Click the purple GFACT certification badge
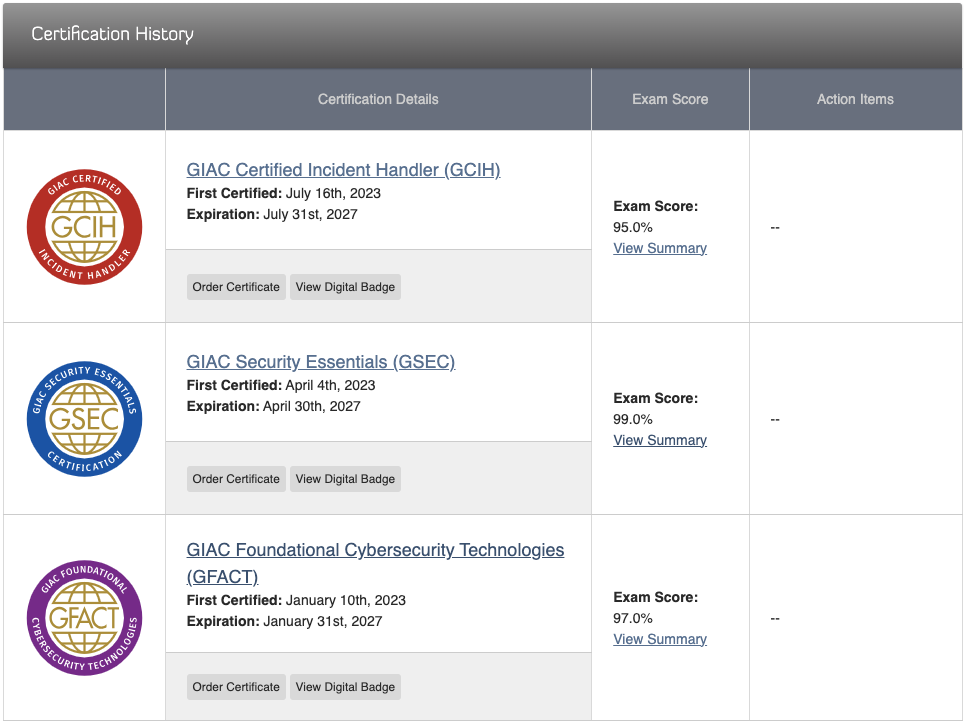Screen dimensions: 970x726 point(84,618)
